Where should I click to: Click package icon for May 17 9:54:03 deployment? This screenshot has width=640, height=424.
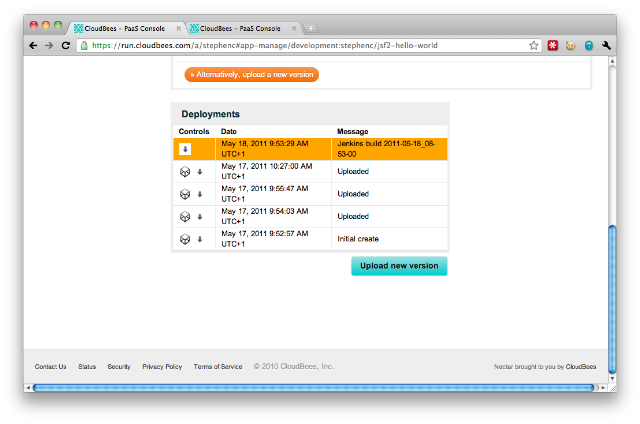pyautogui.click(x=185, y=217)
